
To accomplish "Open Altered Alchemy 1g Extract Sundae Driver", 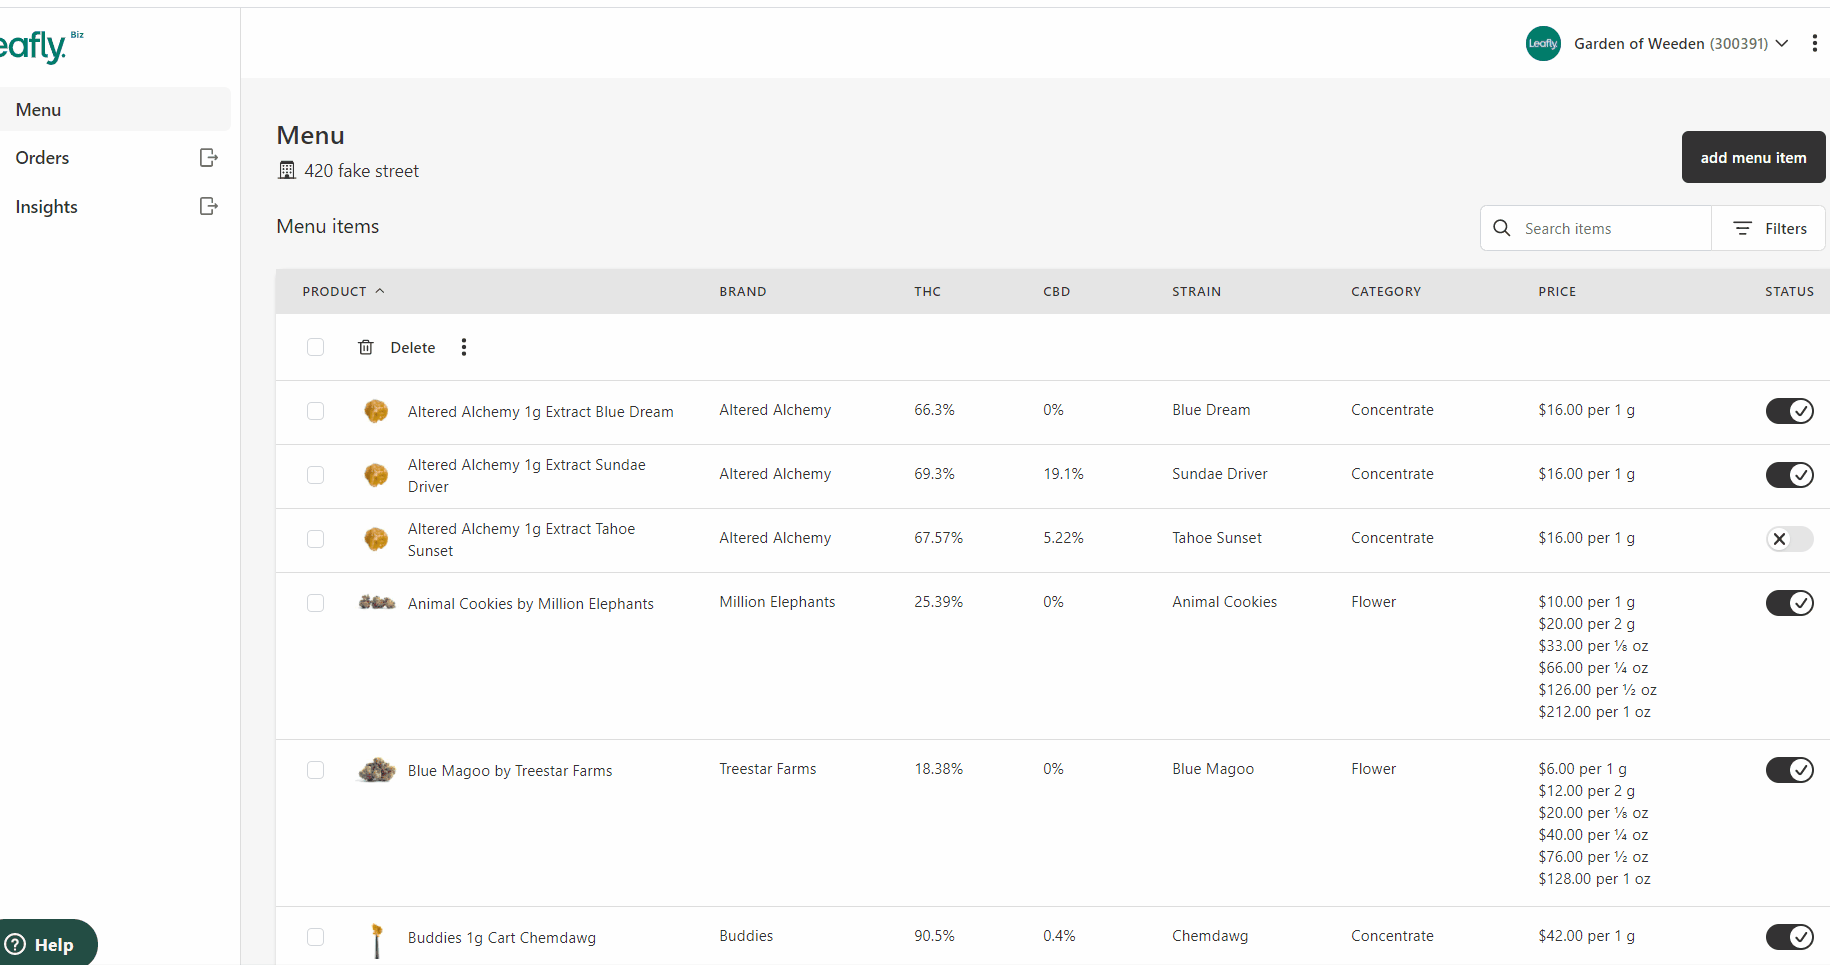I will coord(527,475).
